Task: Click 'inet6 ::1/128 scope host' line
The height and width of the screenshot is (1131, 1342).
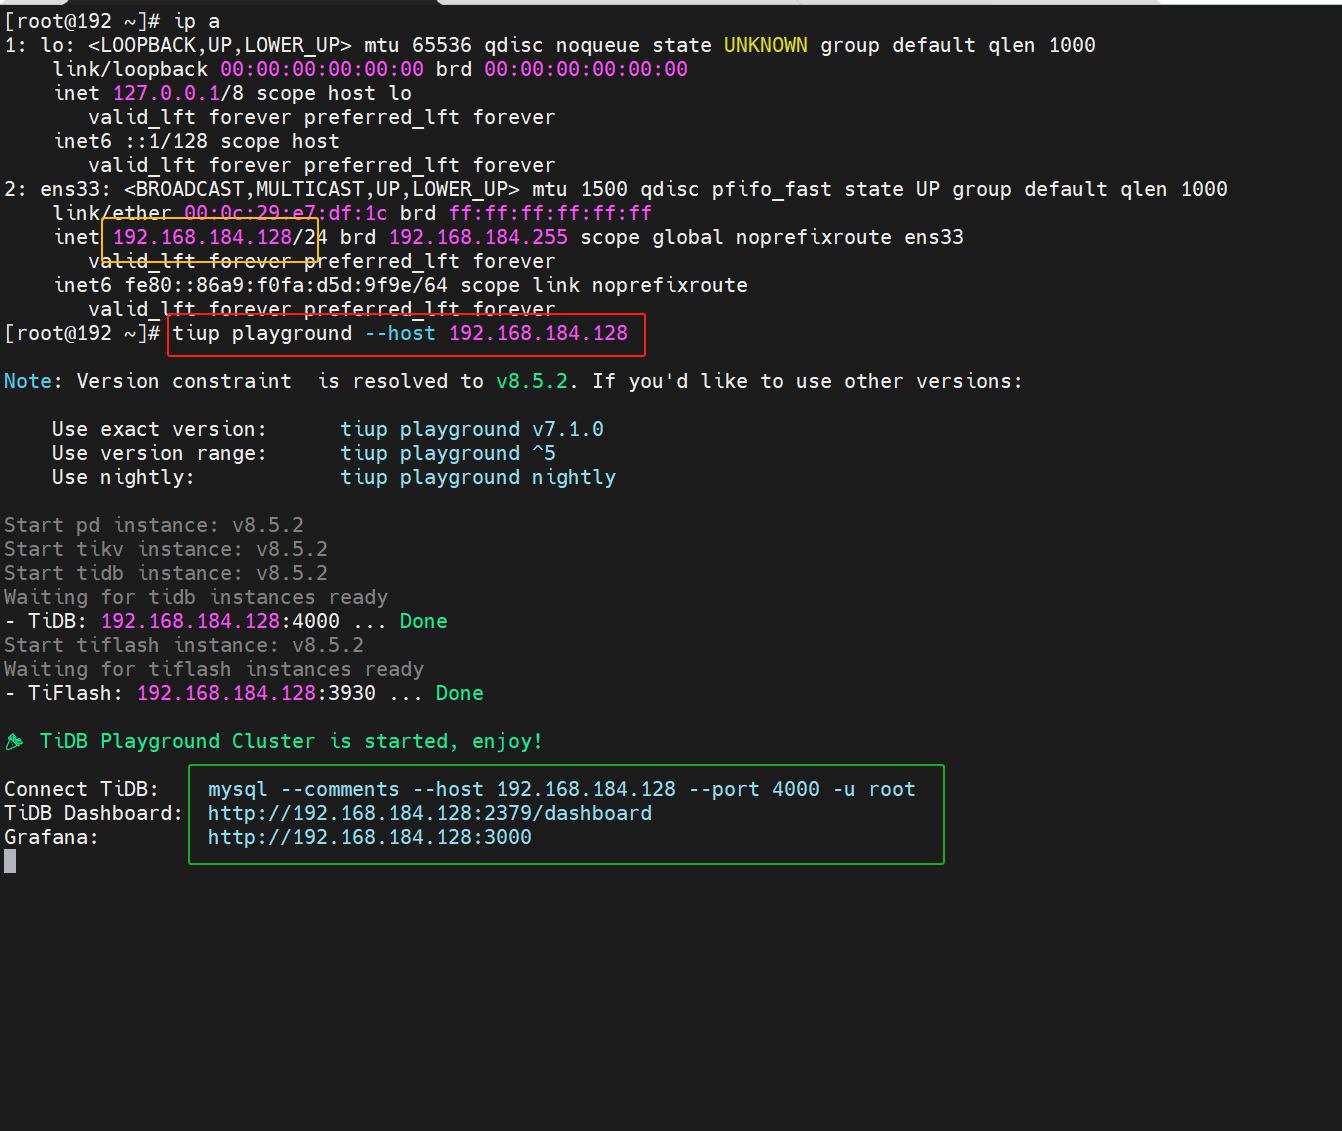Action: click(x=197, y=141)
